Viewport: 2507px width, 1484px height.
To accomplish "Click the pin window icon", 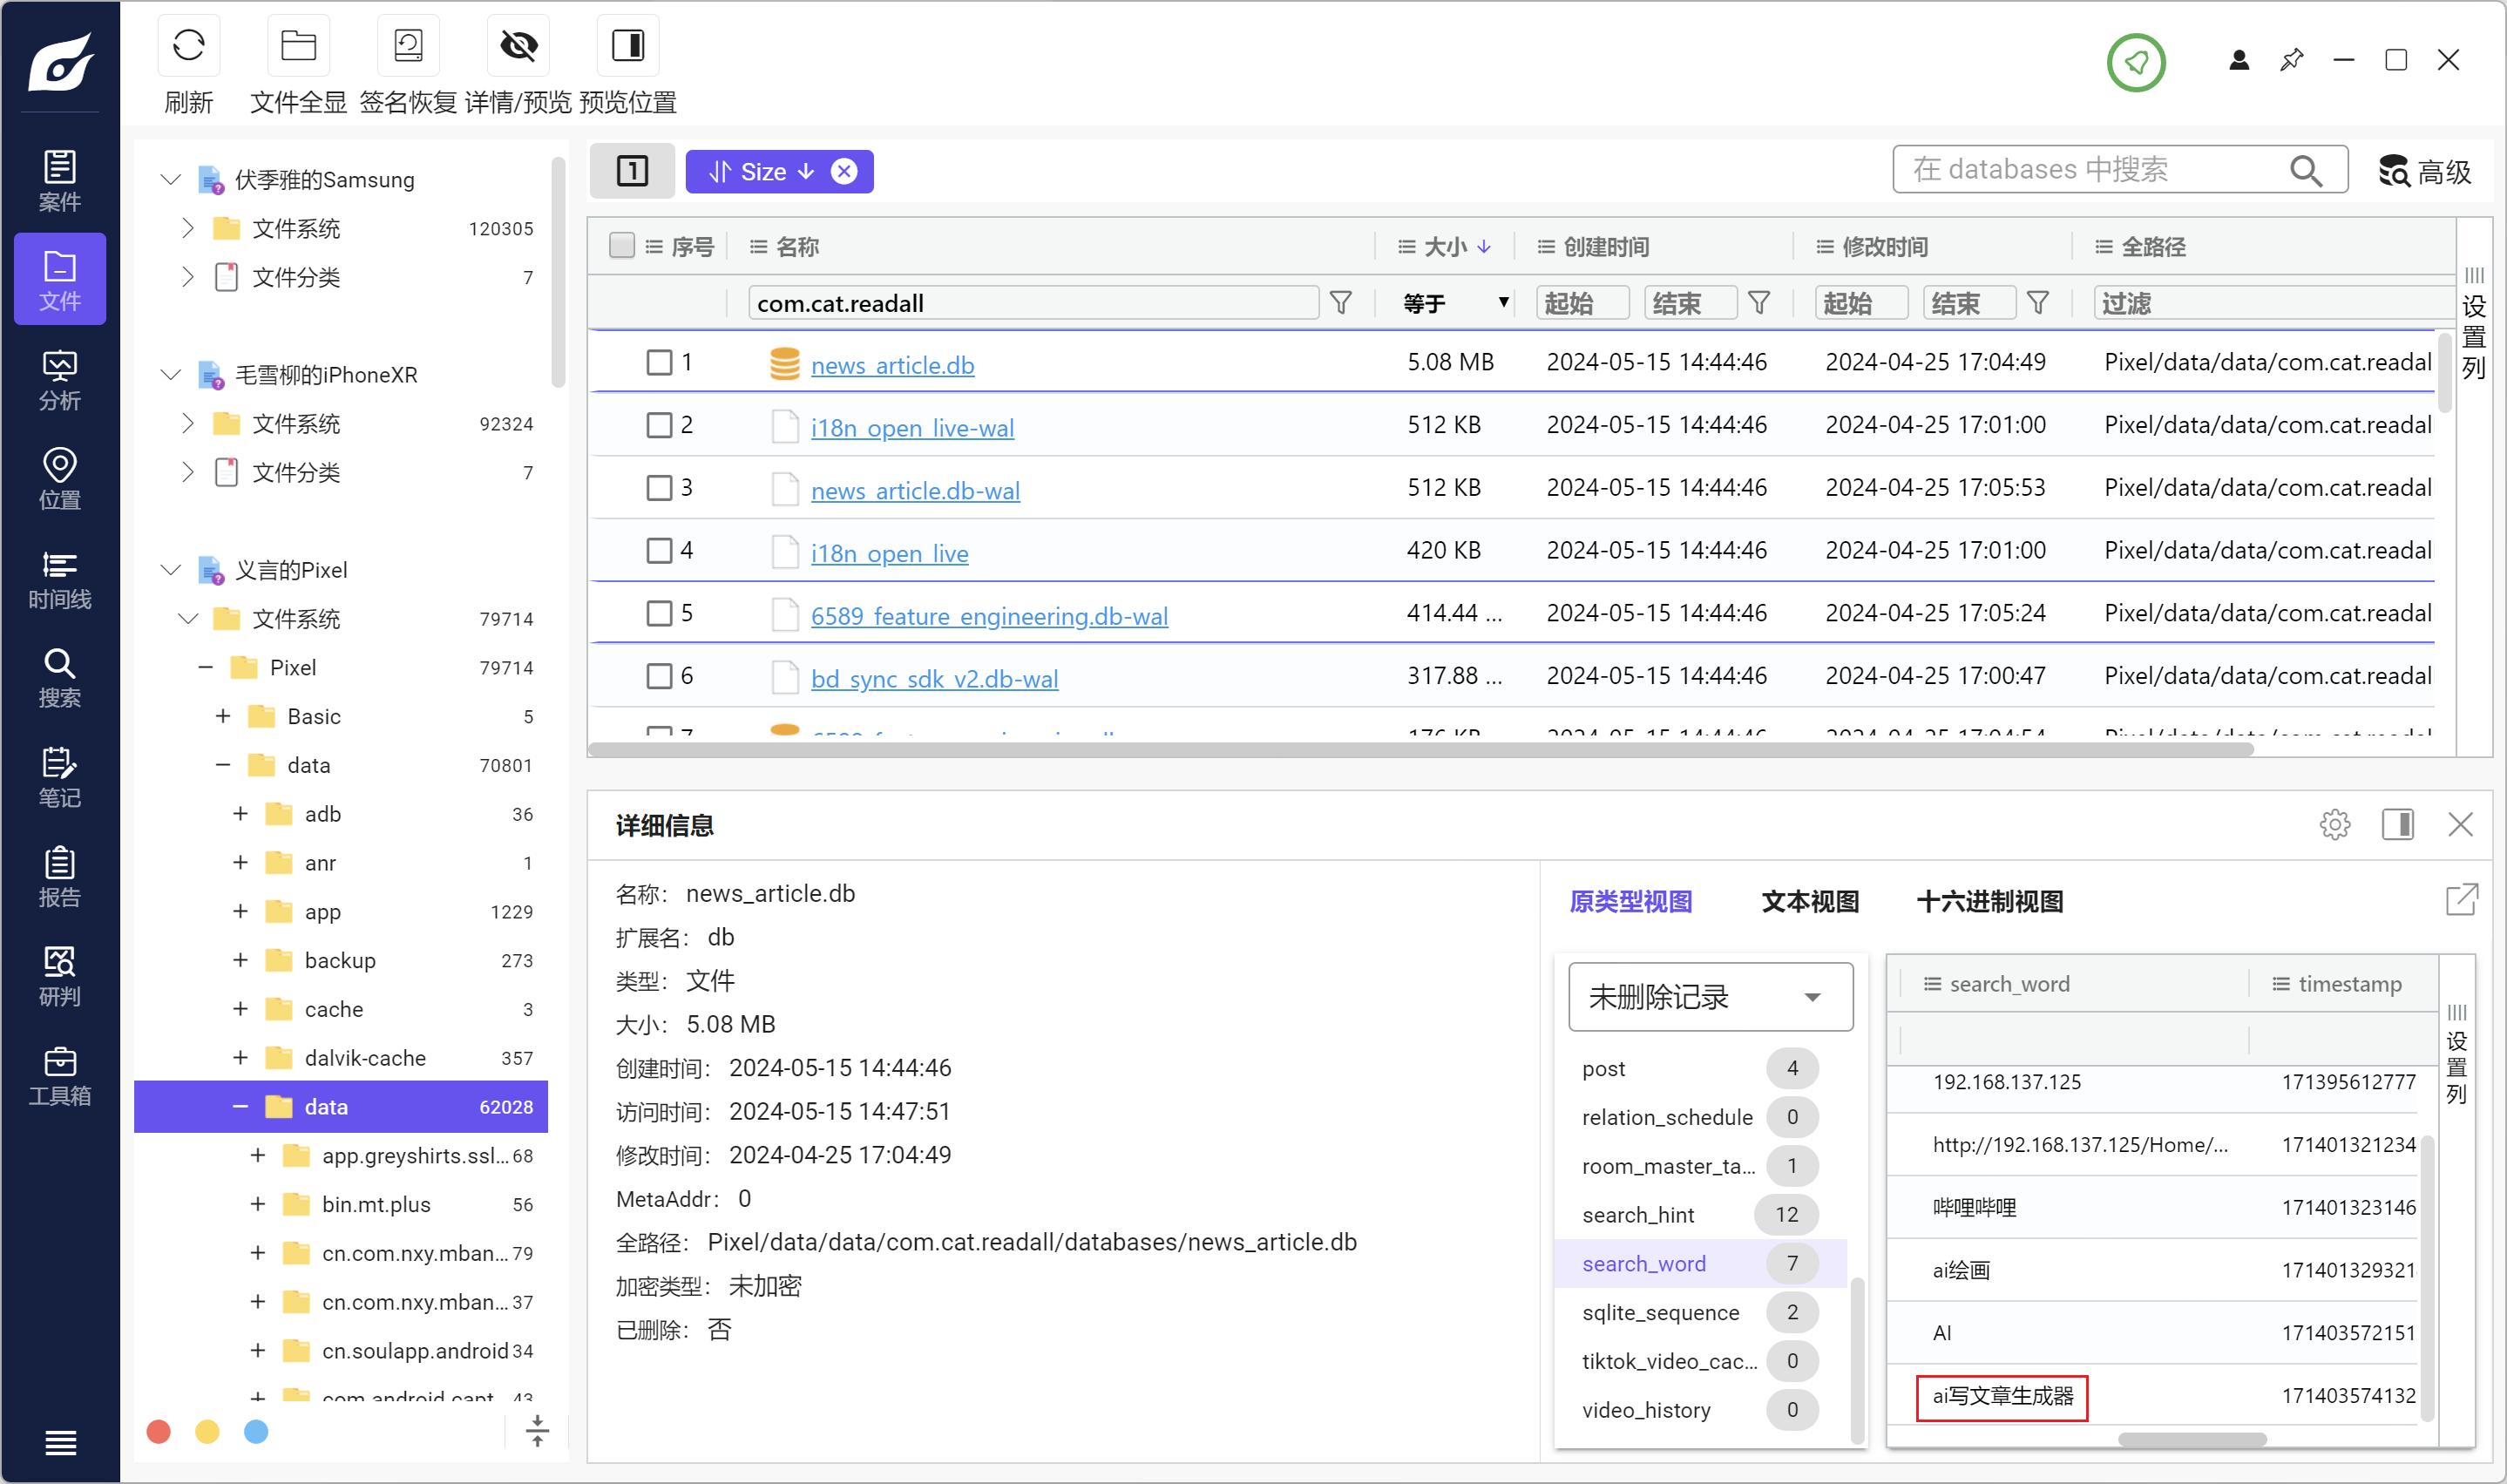I will tap(2292, 60).
